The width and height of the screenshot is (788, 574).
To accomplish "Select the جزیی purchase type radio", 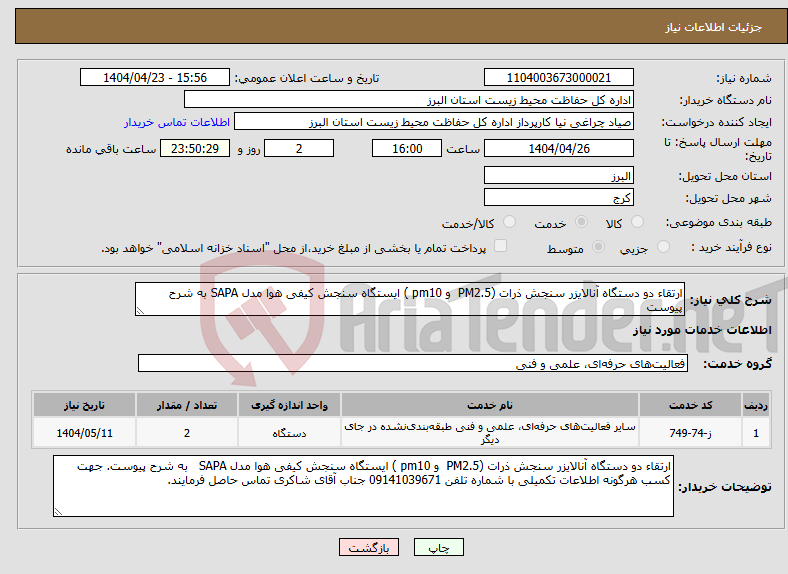I will (x=663, y=247).
